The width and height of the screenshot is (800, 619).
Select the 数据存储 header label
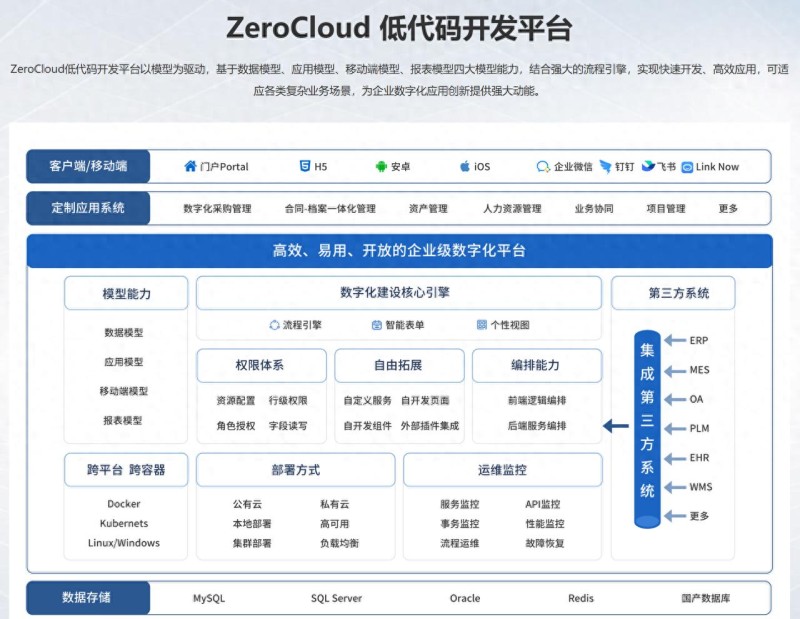[x=88, y=598]
